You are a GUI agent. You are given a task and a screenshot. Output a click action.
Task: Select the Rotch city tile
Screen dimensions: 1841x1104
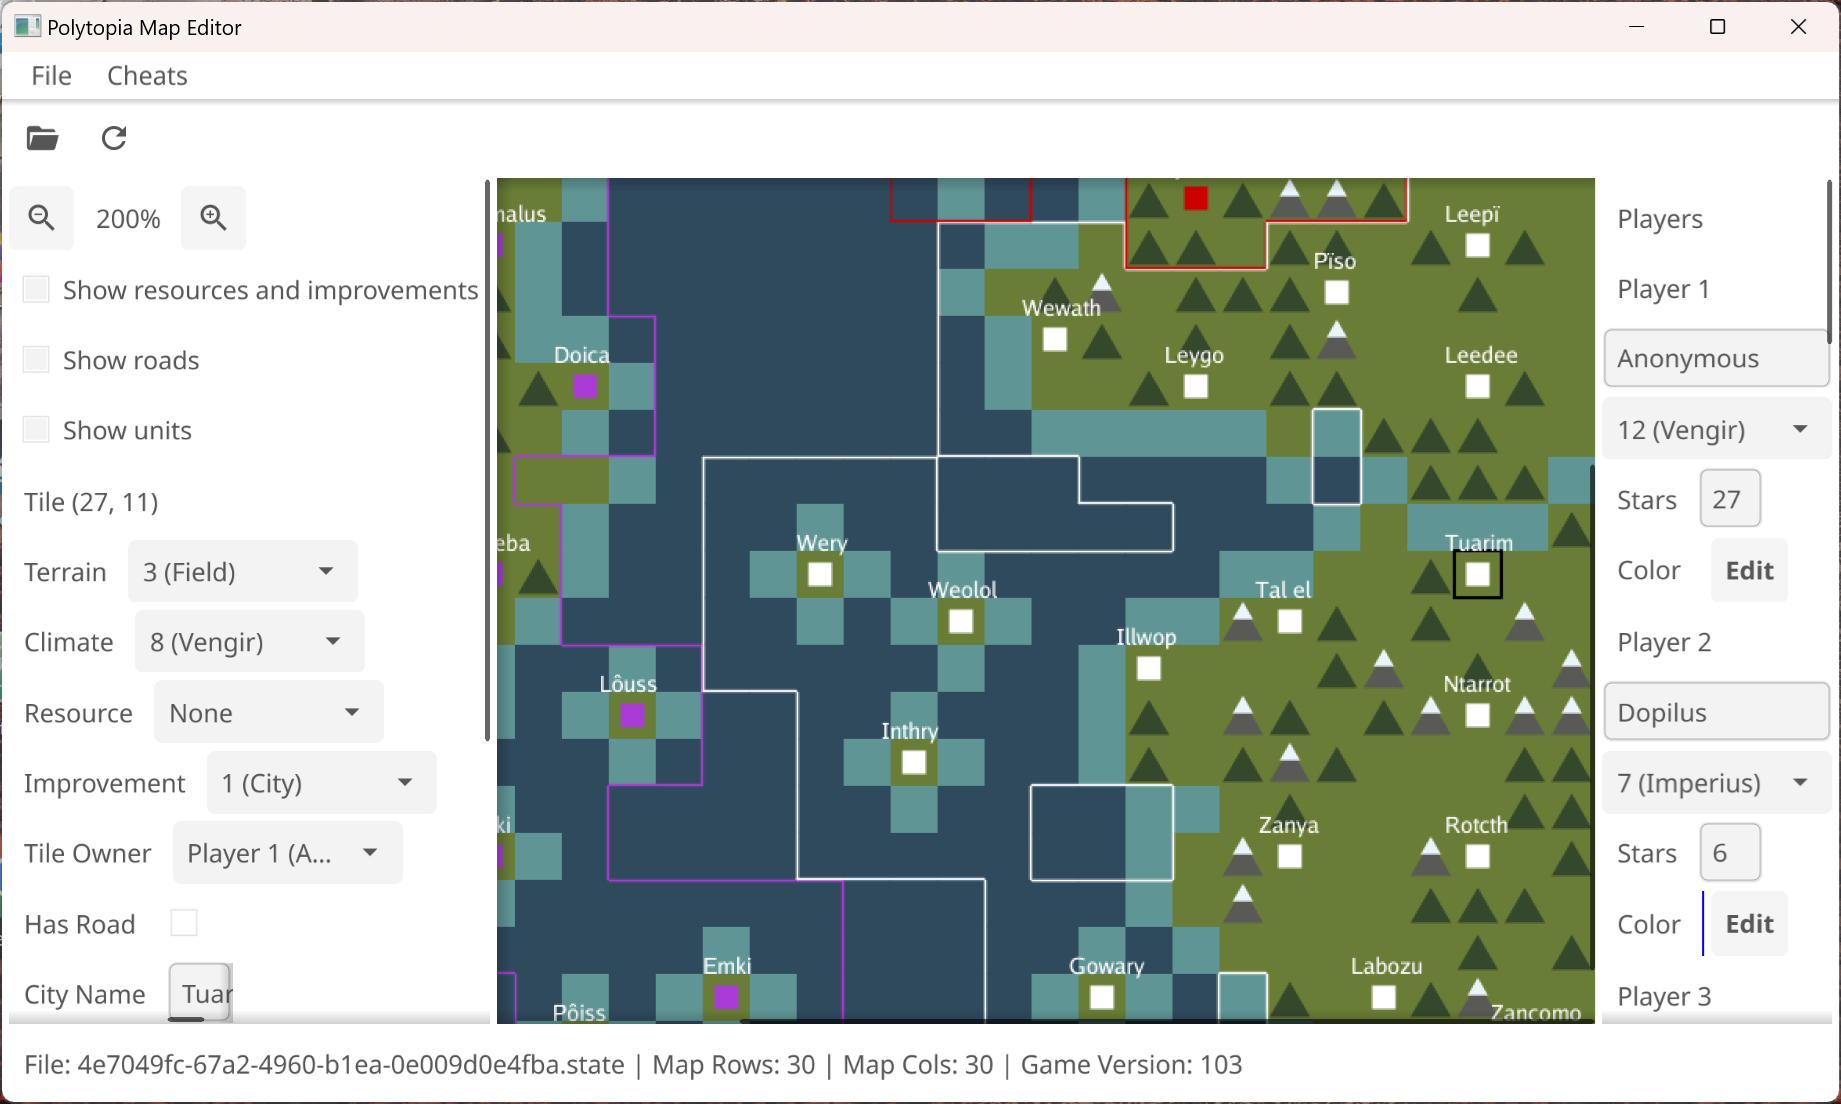[1478, 857]
